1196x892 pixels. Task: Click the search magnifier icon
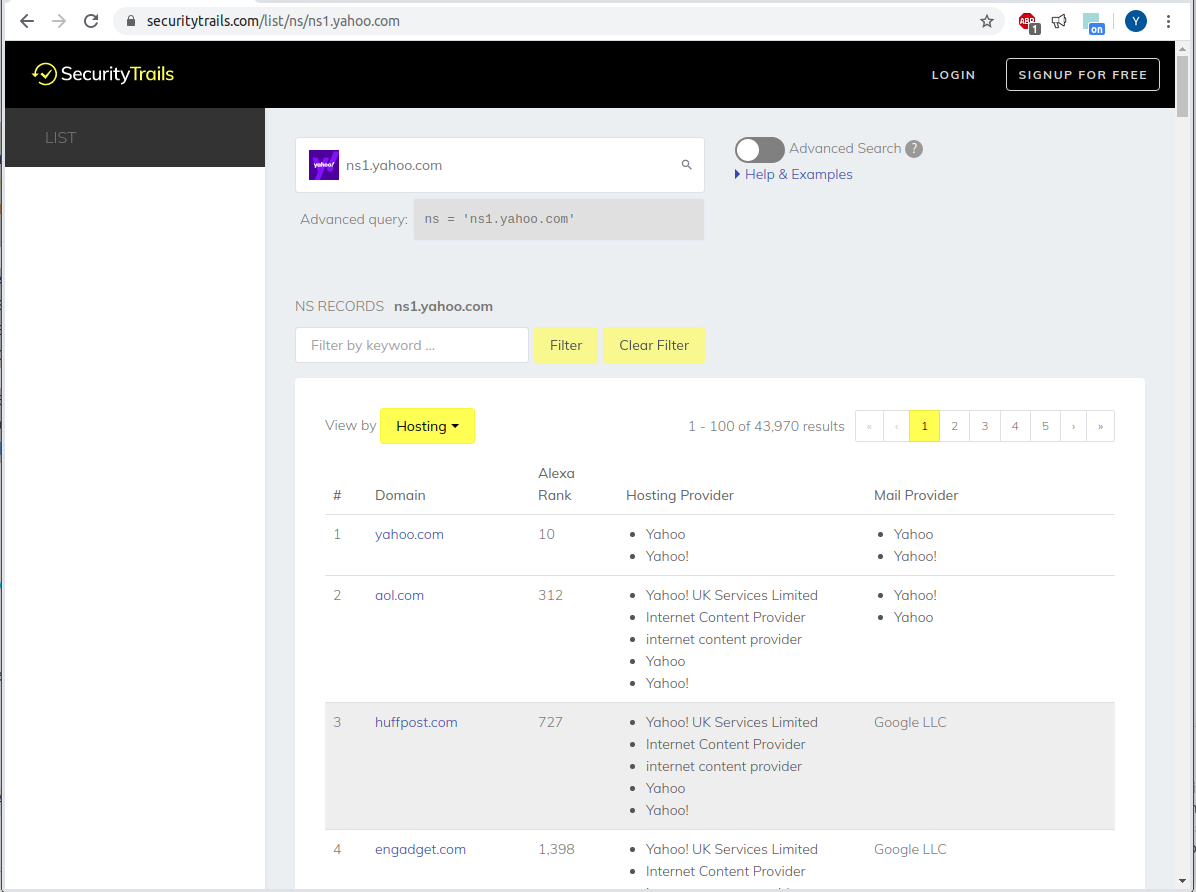(687, 165)
